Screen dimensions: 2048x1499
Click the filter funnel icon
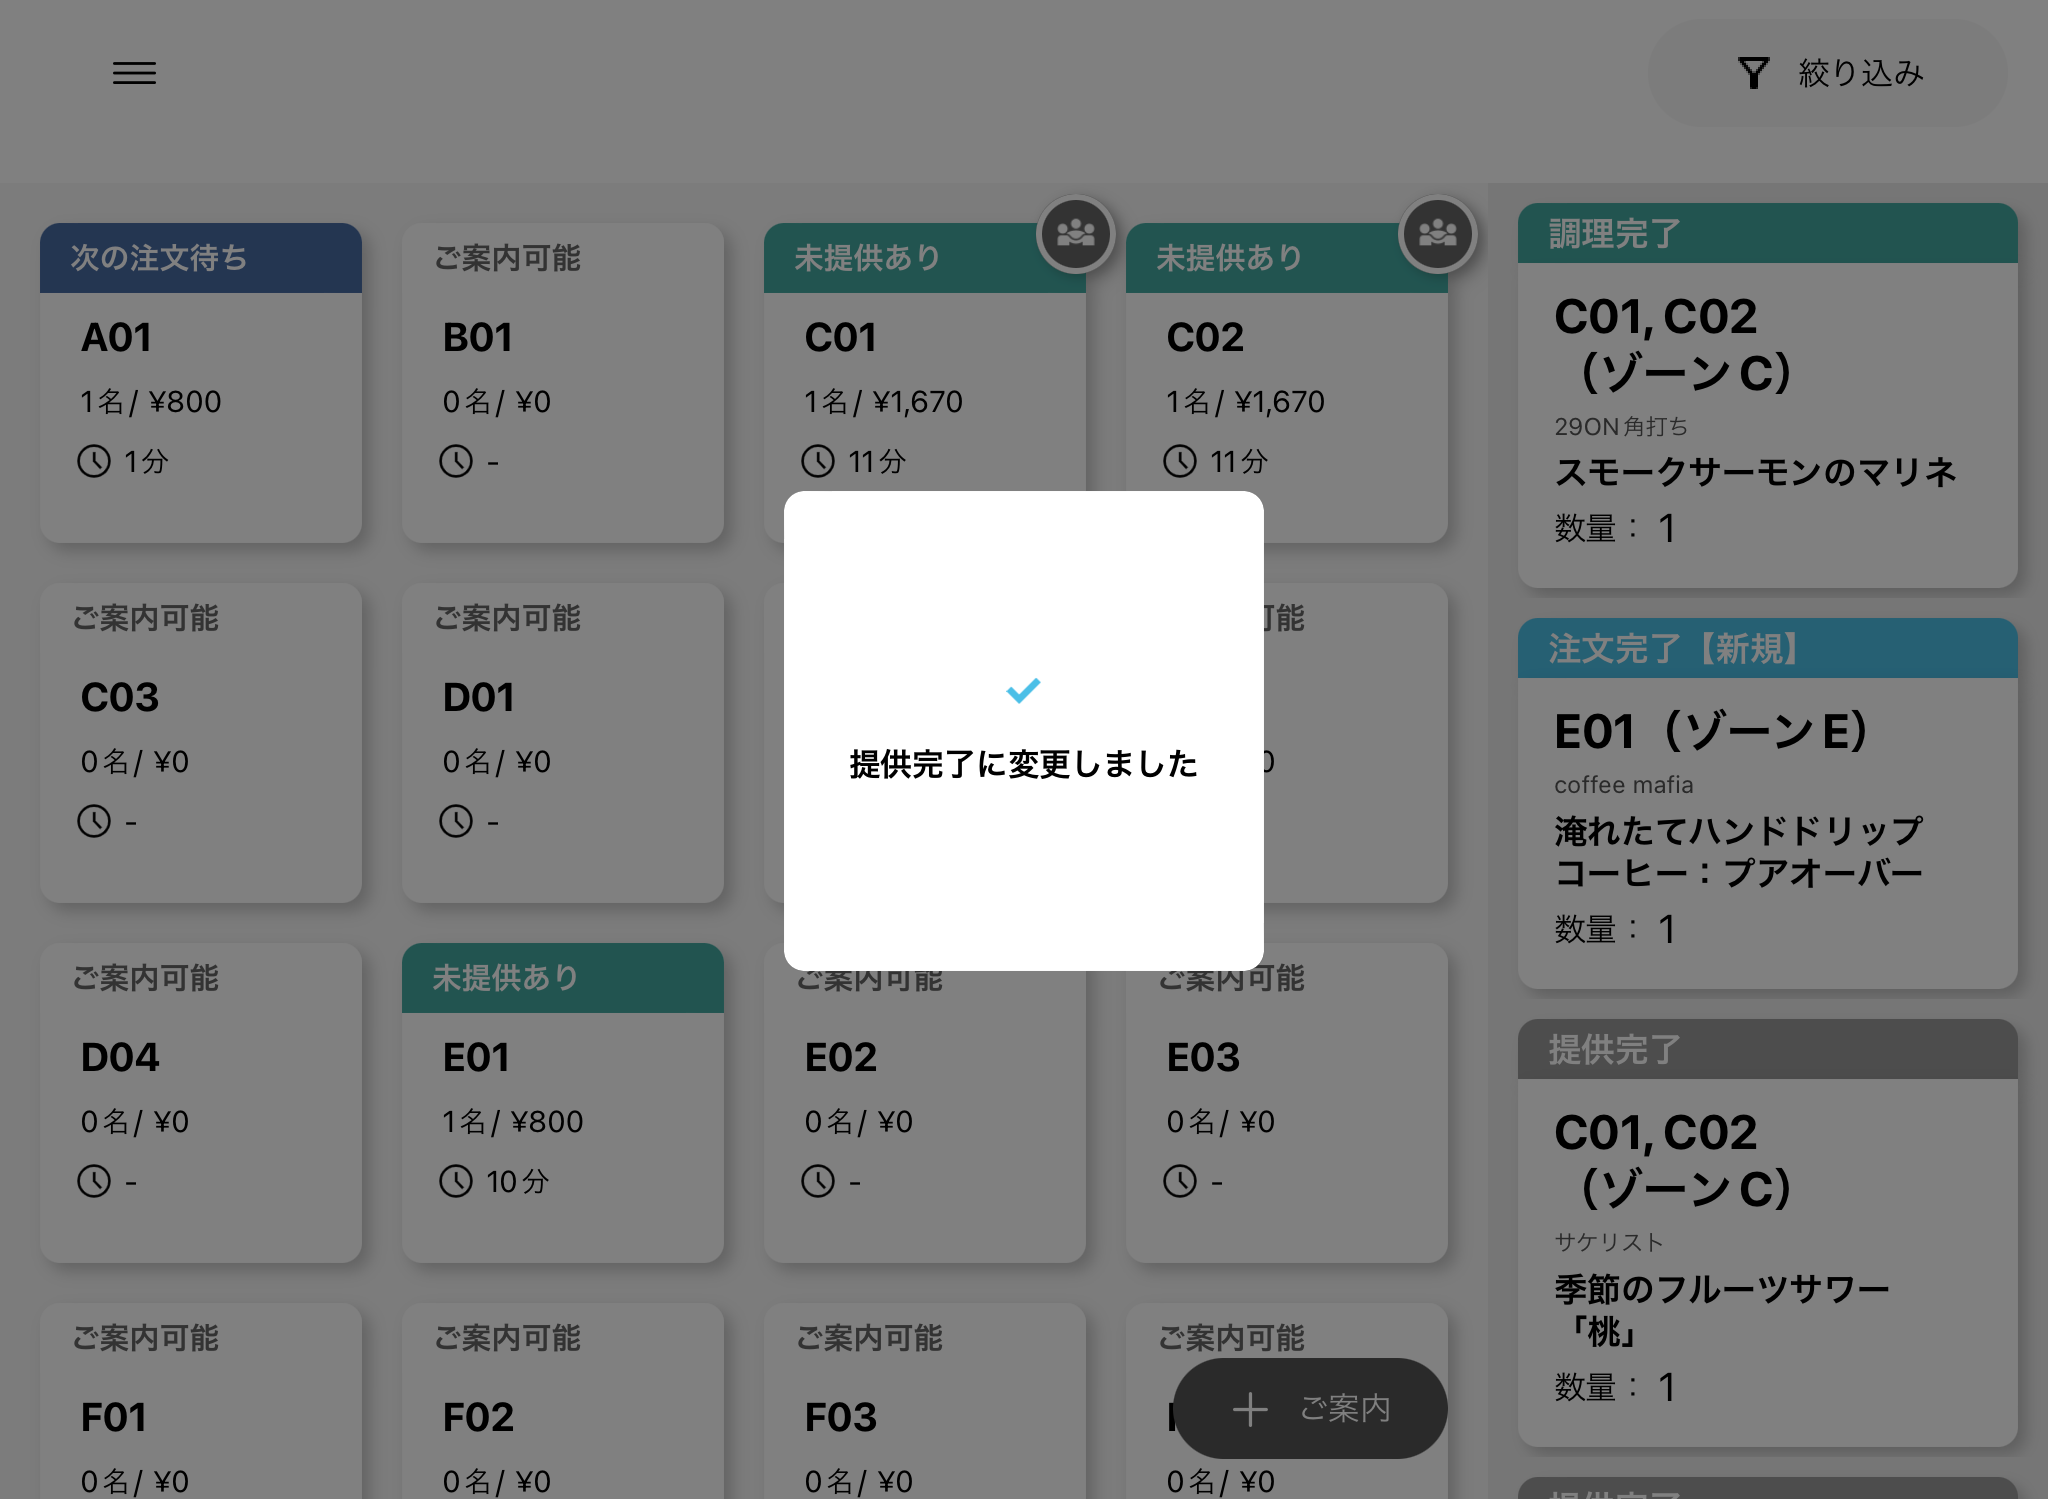[1753, 73]
